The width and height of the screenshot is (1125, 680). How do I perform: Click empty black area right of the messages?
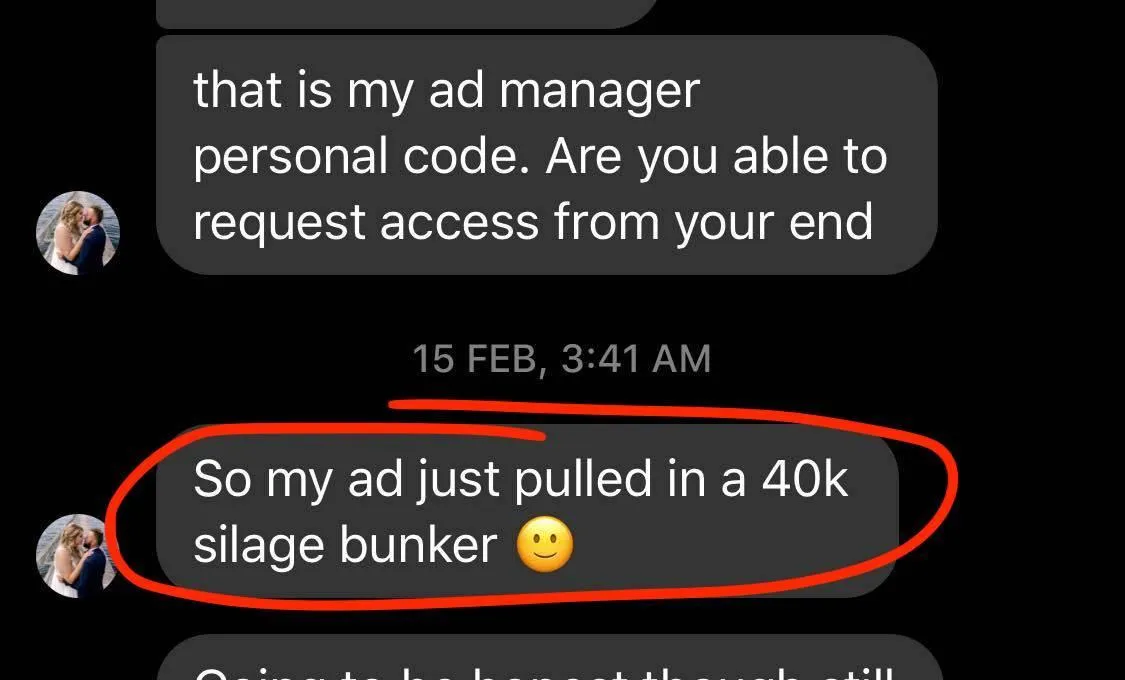1033,287
